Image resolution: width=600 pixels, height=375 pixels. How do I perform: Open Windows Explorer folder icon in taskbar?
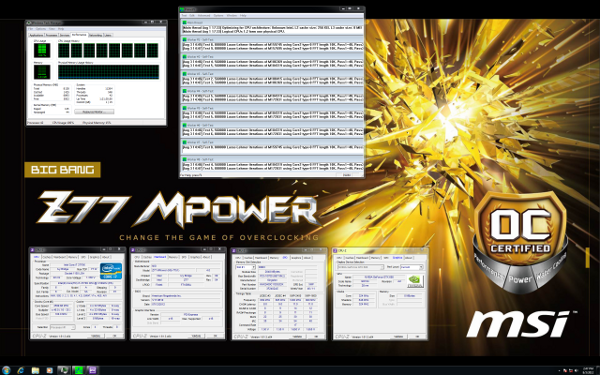click(35, 370)
